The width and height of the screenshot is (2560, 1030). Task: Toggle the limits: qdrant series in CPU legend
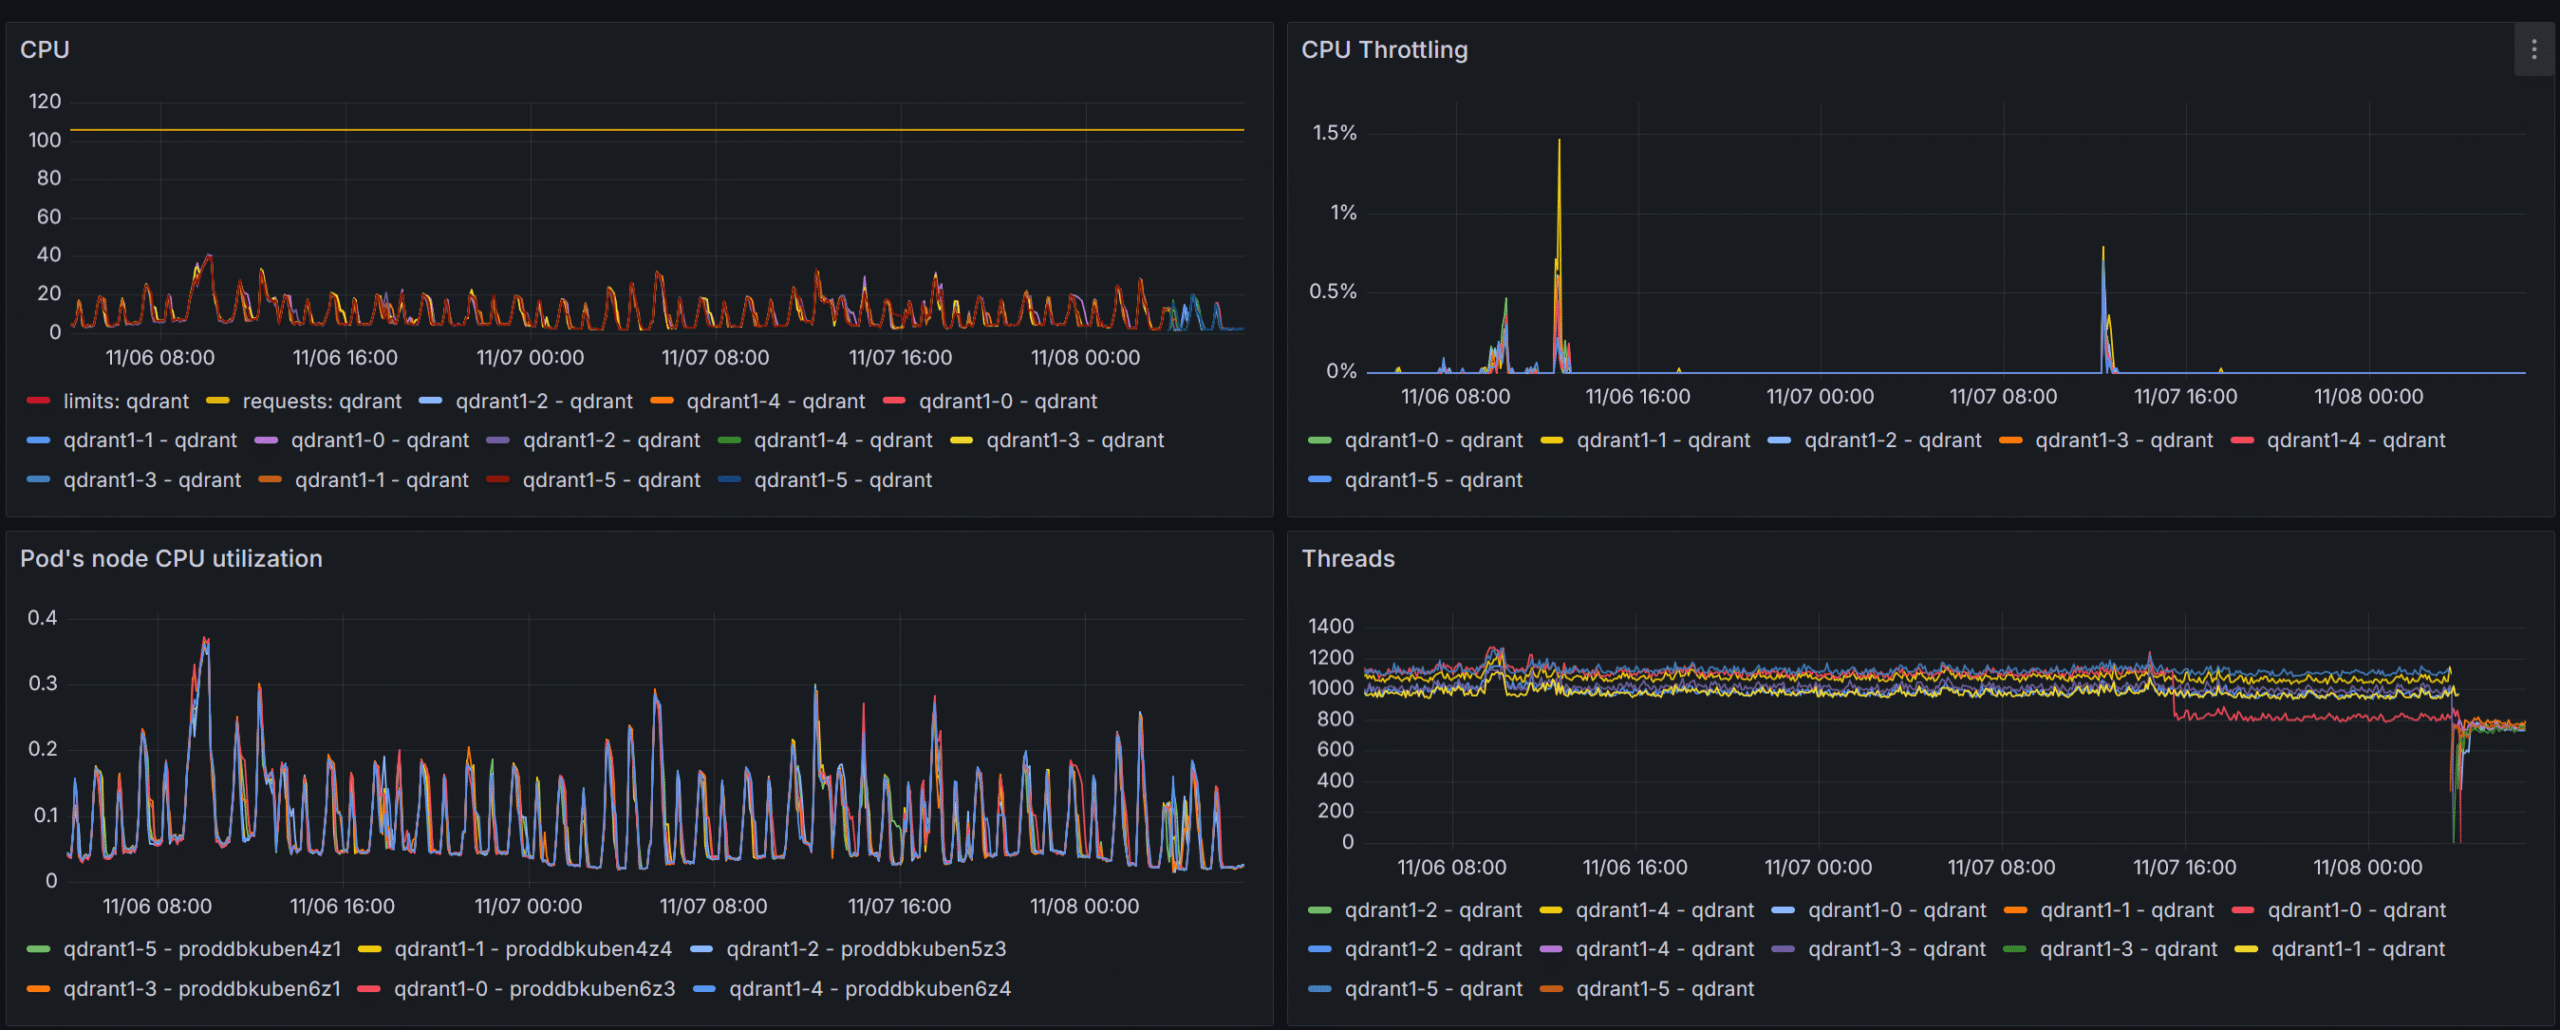coord(125,401)
